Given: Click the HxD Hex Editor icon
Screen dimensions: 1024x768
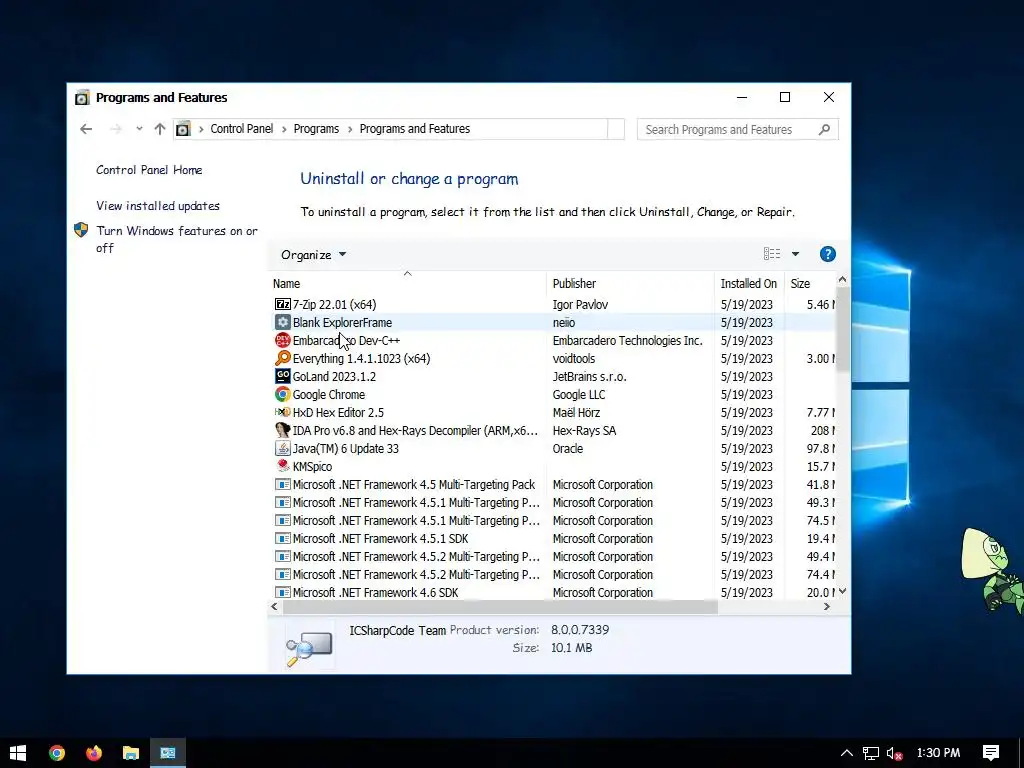Looking at the screenshot, I should 283,412.
